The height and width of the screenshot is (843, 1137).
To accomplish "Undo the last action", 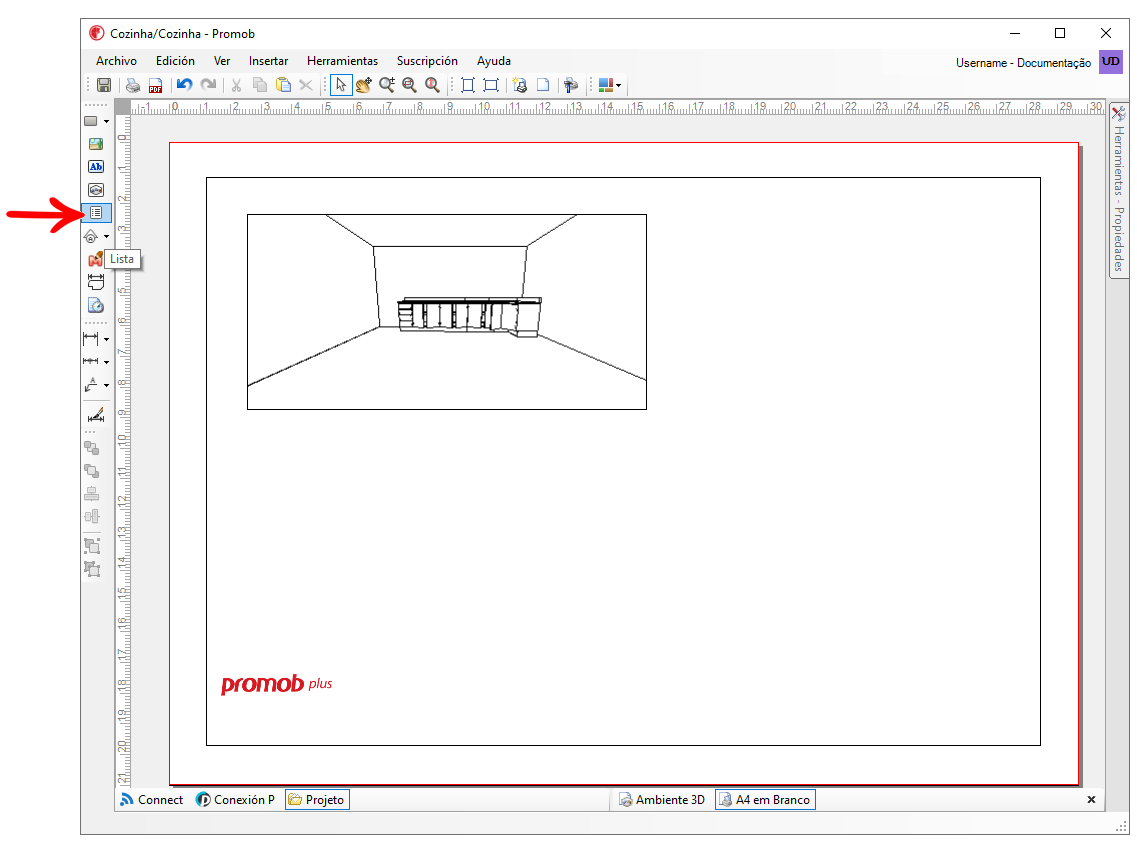I will 184,85.
